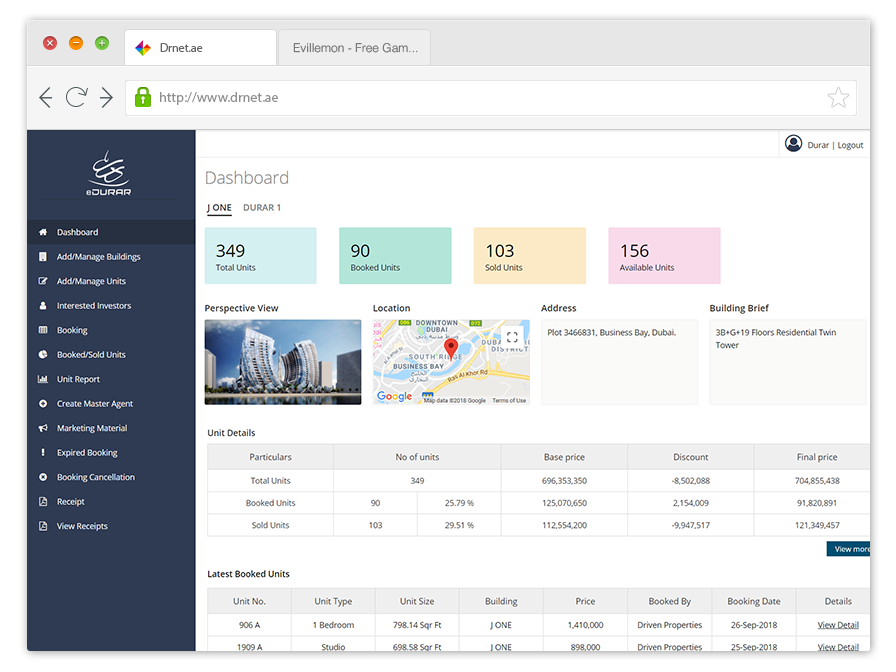The width and height of the screenshot is (896, 672).
Task: Click the user profile avatar icon
Action: pos(794,144)
